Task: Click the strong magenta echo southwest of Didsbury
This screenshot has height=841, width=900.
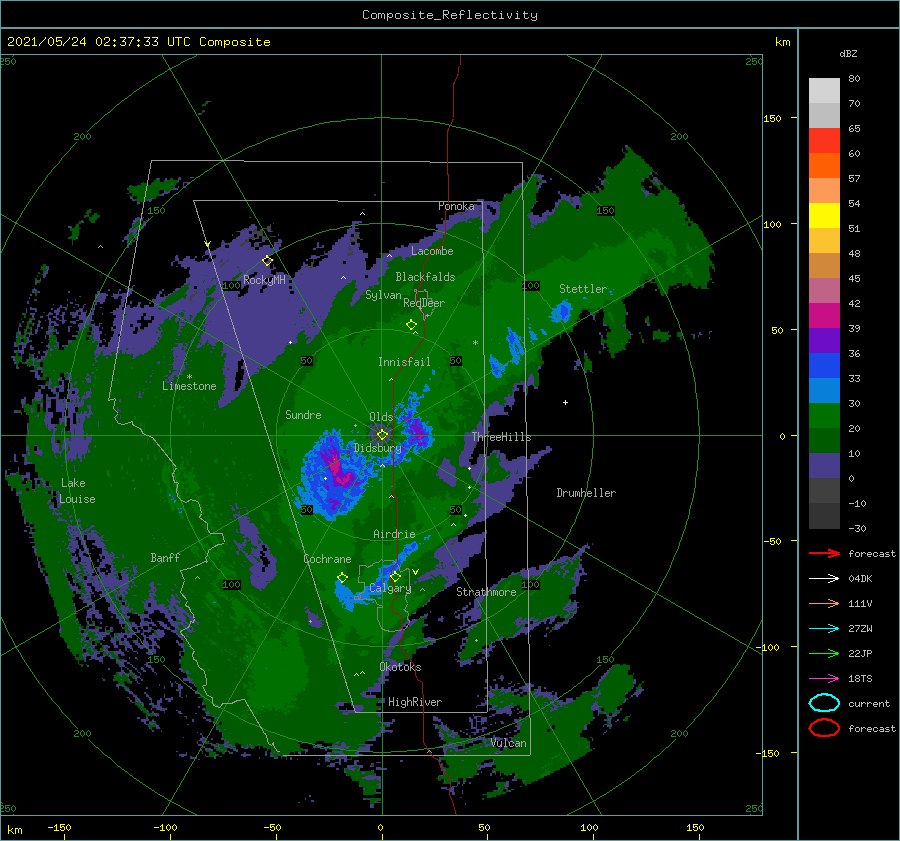Action: pyautogui.click(x=339, y=471)
